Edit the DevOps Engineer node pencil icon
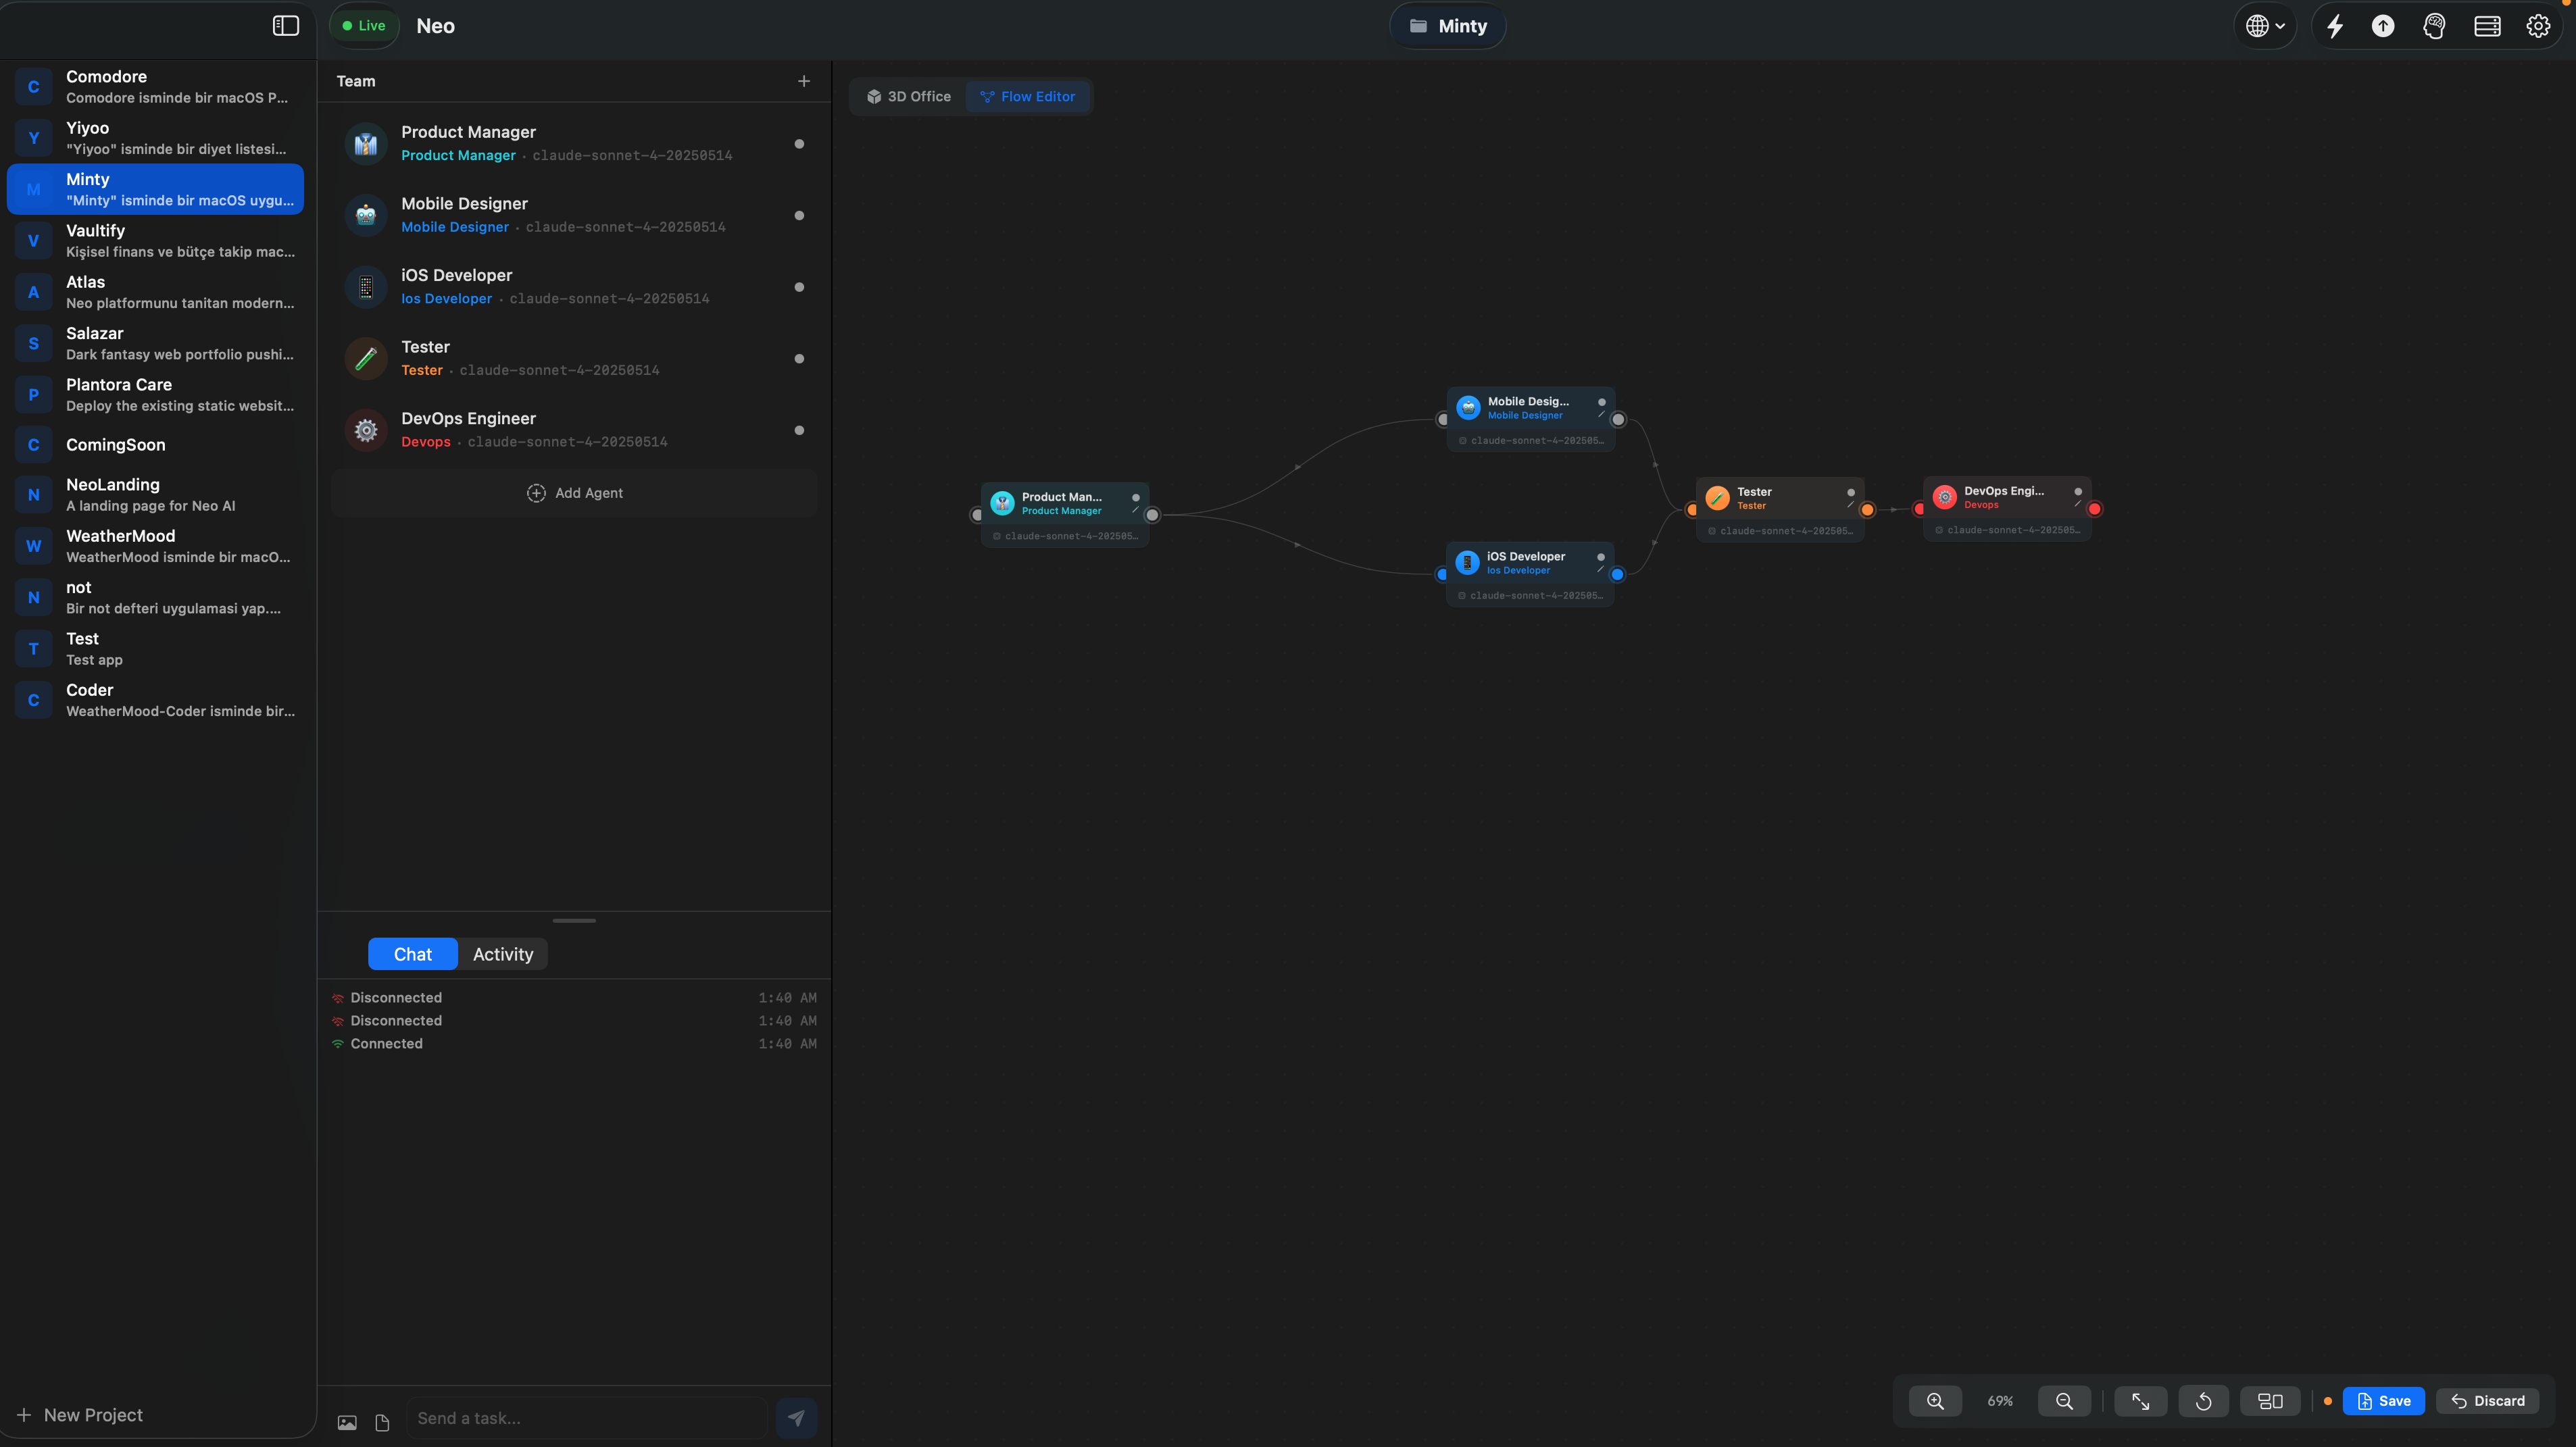The height and width of the screenshot is (1447, 2576). coord(2077,504)
